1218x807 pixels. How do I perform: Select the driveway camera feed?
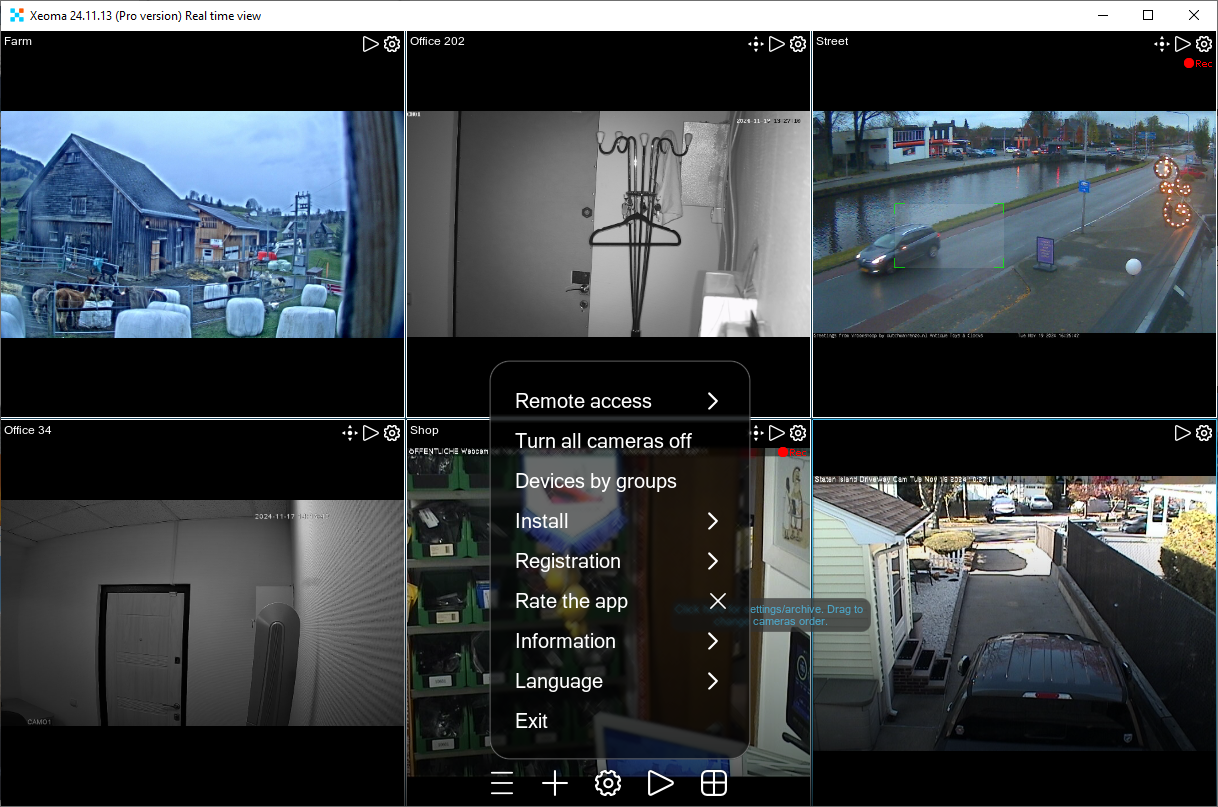pos(1014,613)
